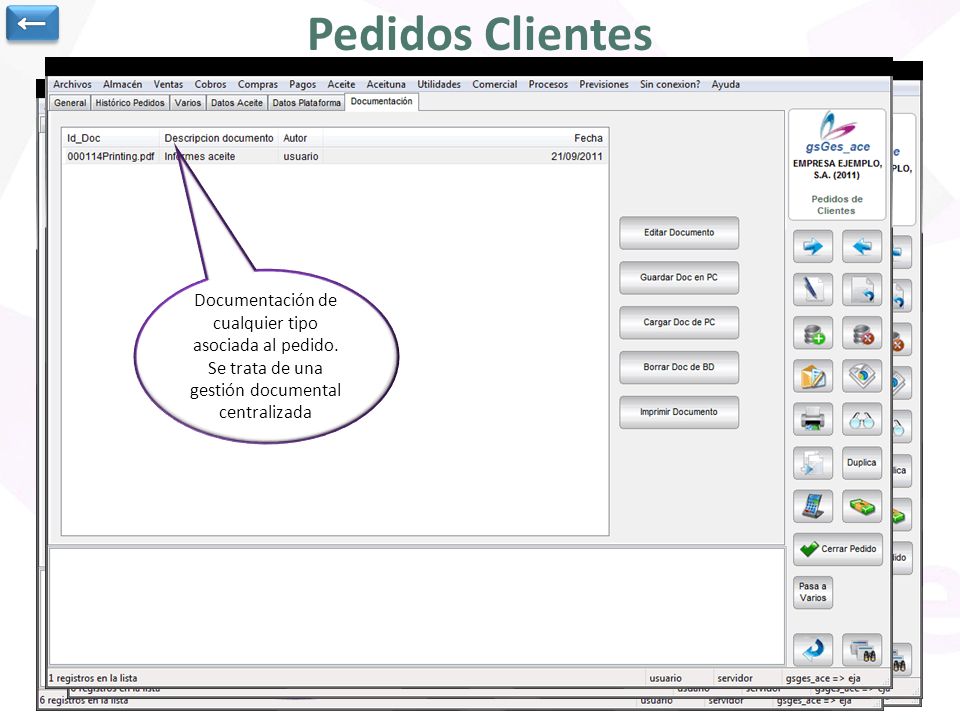Image resolution: width=960 pixels, height=720 pixels.
Task: Select the Documentación tab
Action: (x=381, y=102)
